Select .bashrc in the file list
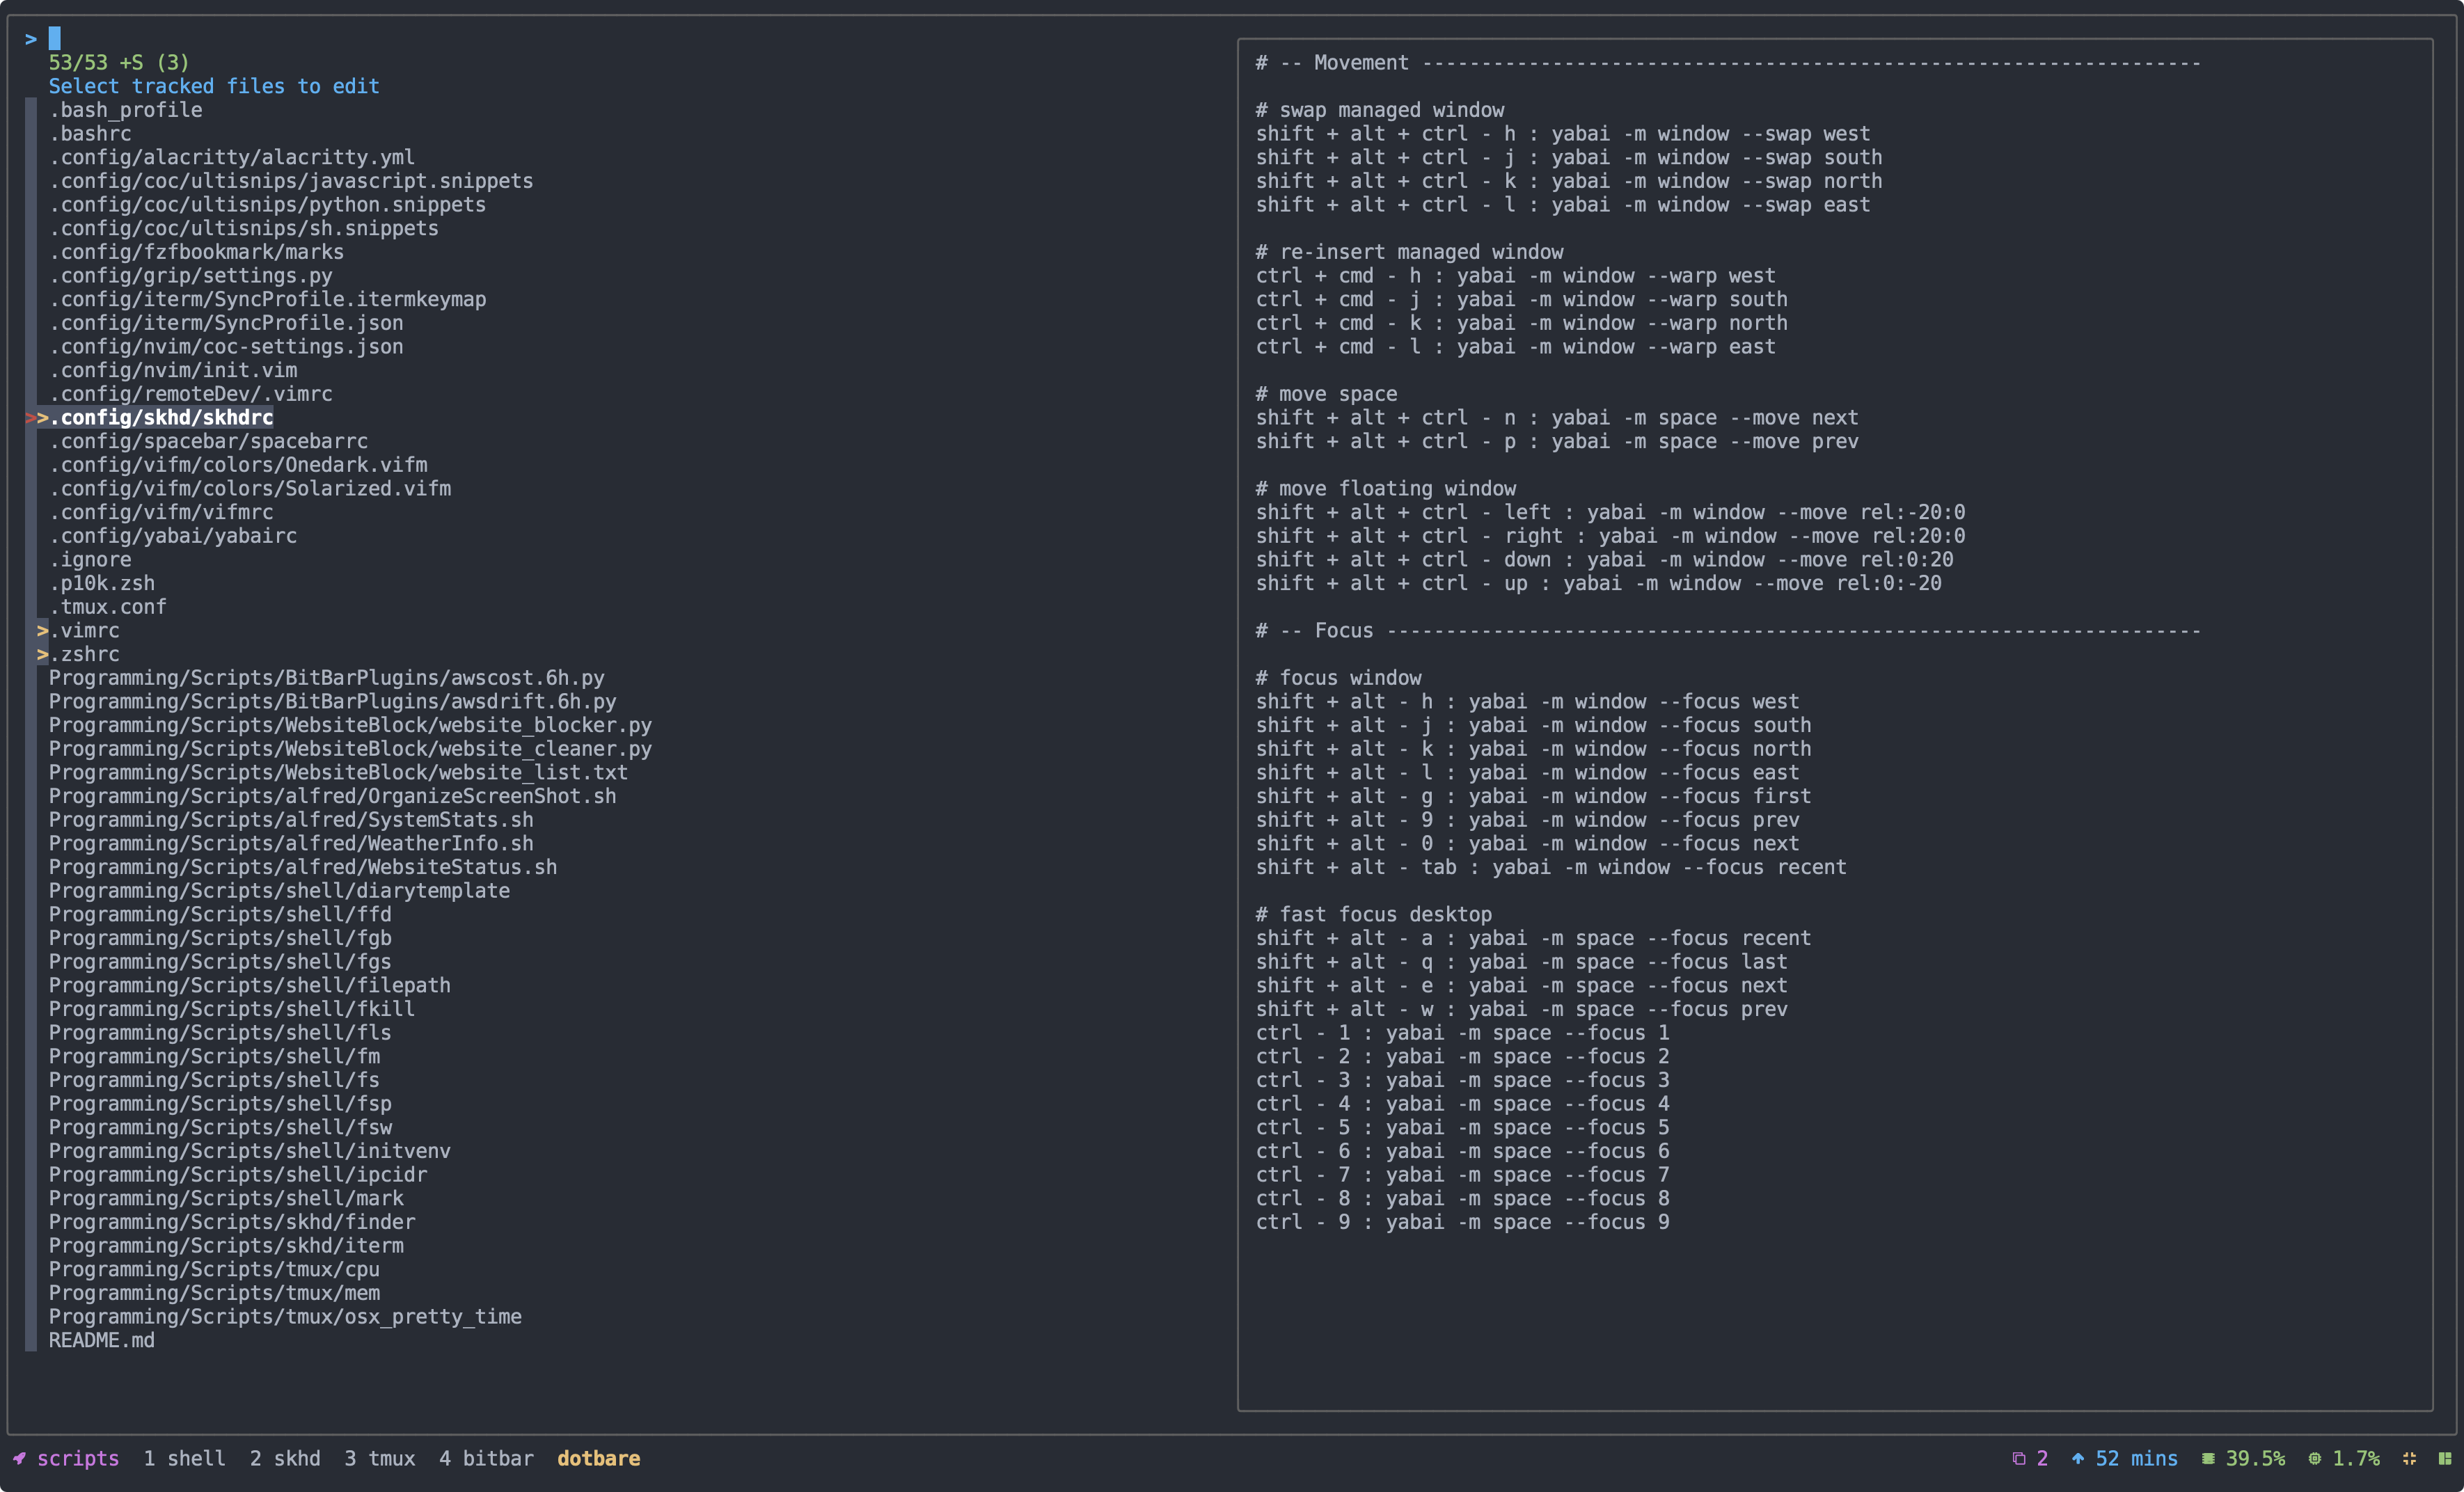This screenshot has height=1492, width=2464. pyautogui.click(x=90, y=133)
